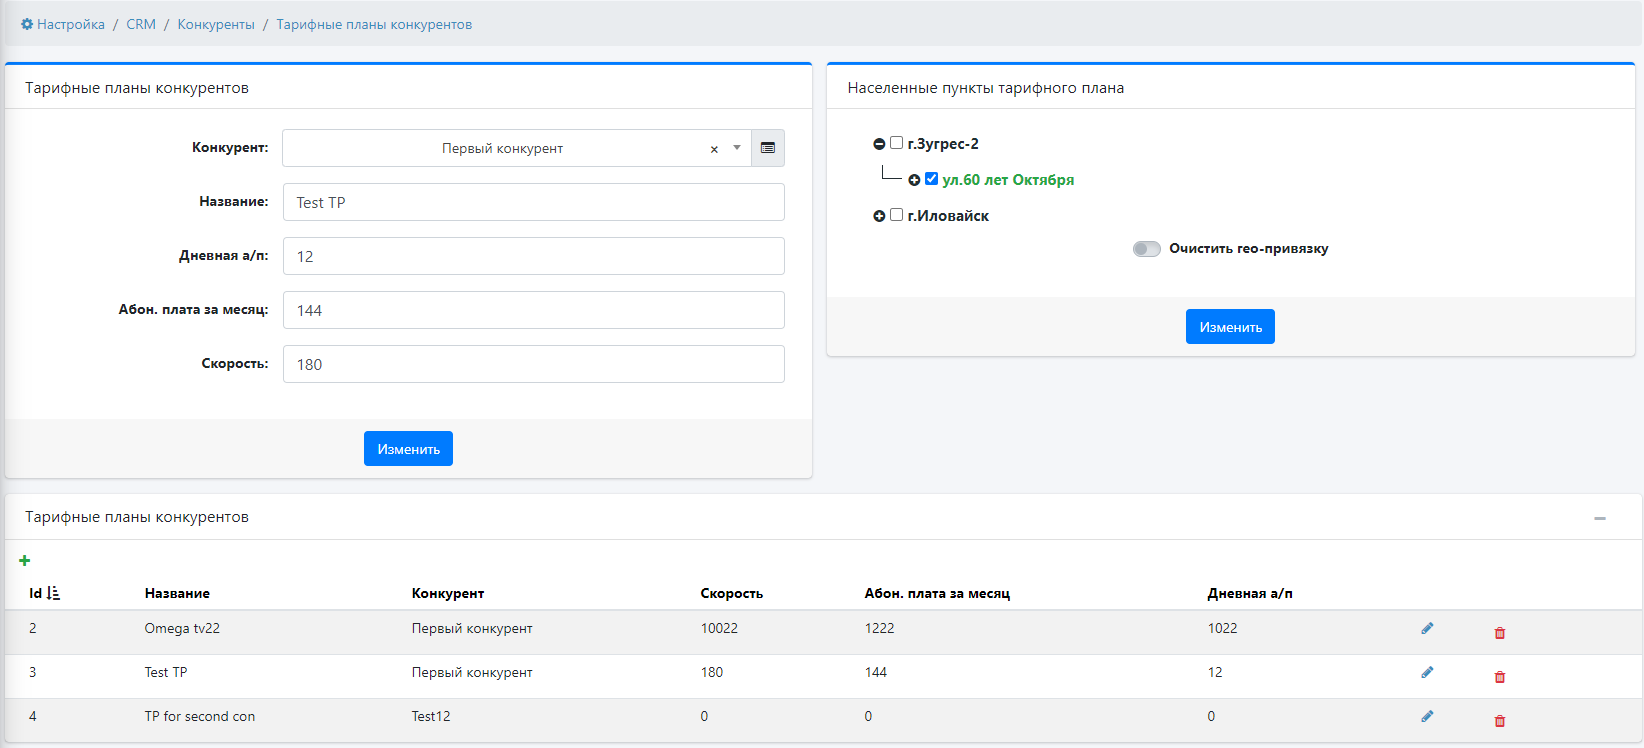
Task: Click the edit pencil for Omega tv22
Action: [1427, 629]
